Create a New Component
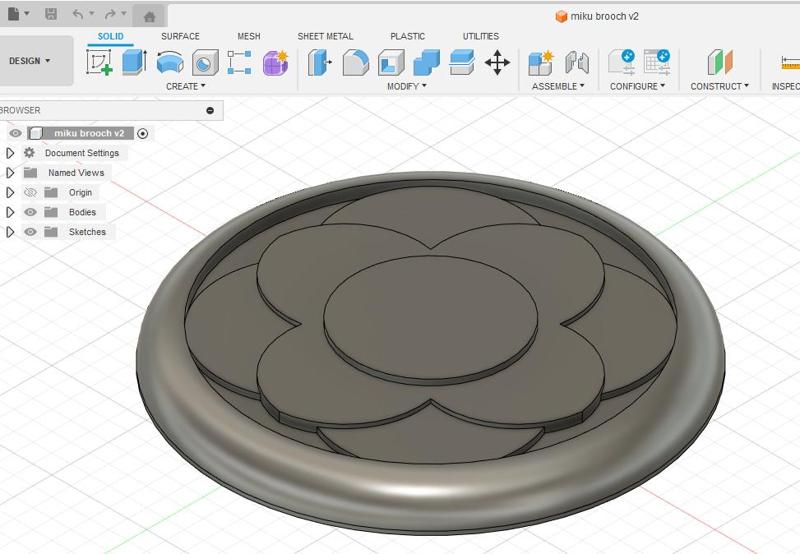The image size is (800, 554). click(541, 63)
